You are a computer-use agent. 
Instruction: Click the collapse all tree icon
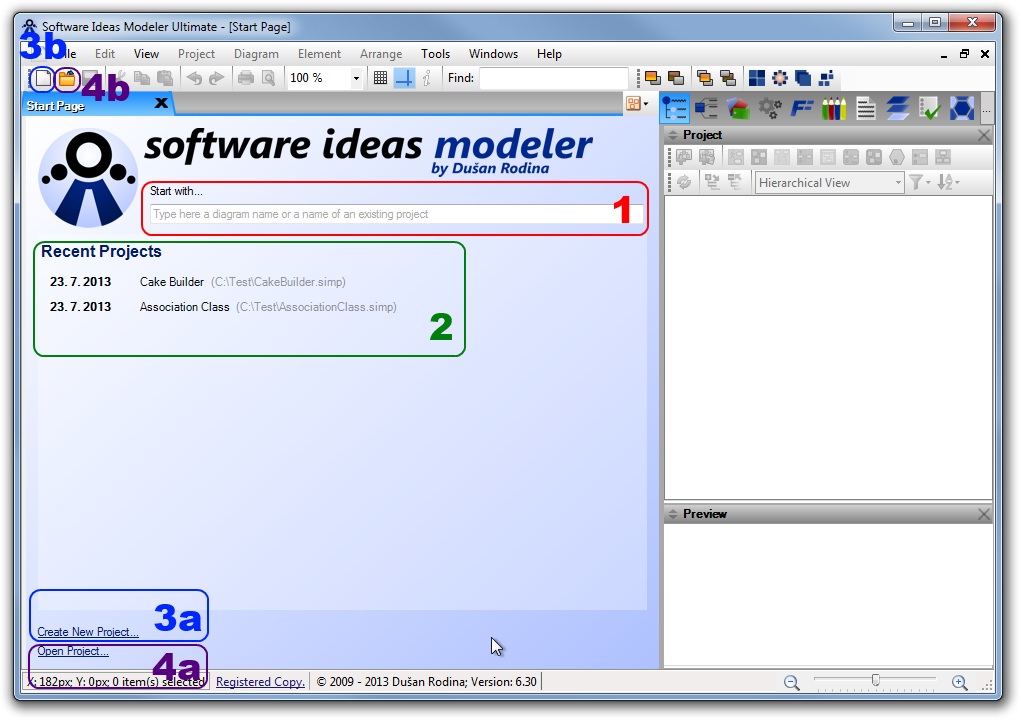(734, 182)
